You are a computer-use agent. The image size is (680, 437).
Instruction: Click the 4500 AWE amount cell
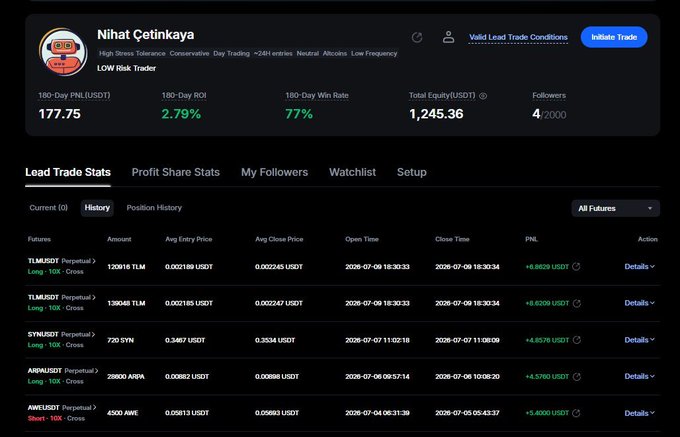pos(123,413)
